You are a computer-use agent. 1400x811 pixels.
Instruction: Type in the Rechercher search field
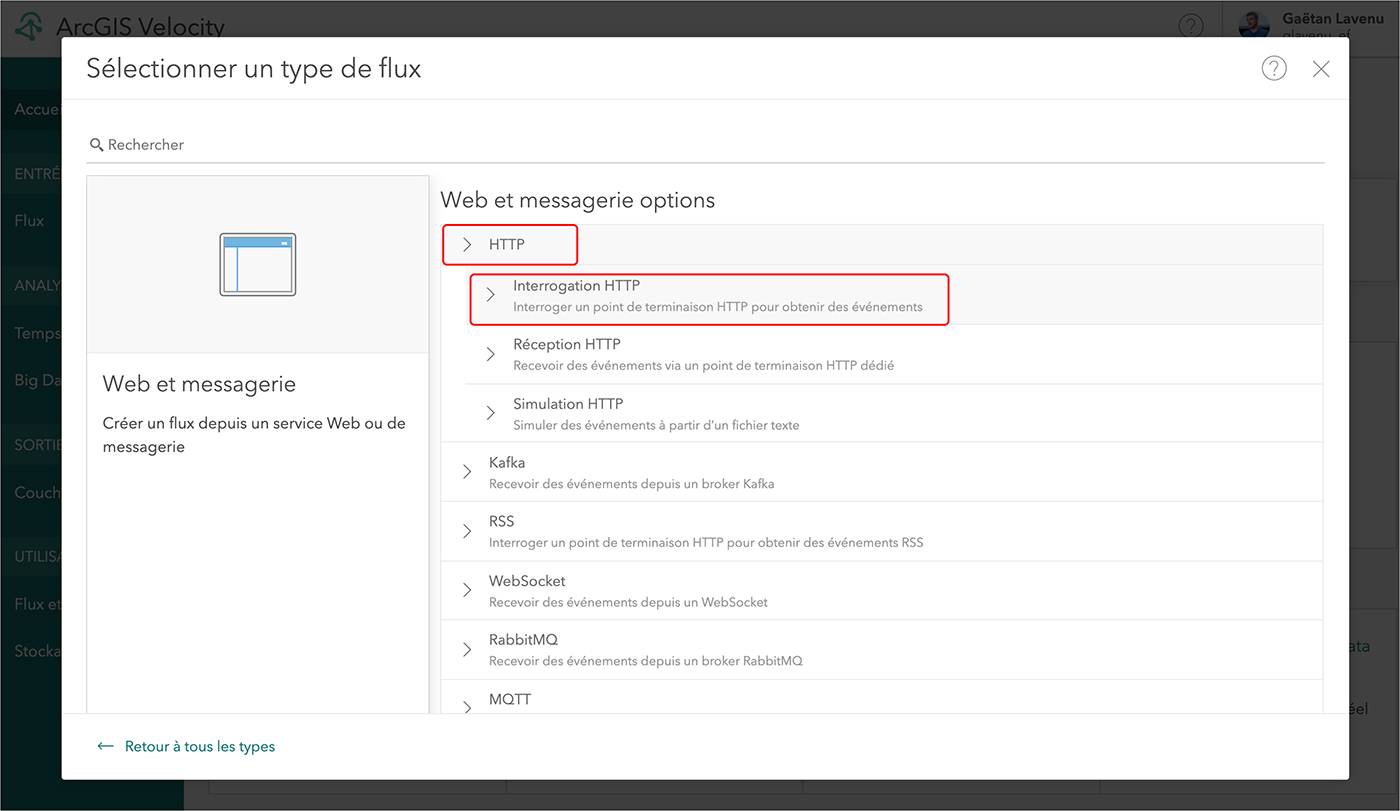pos(700,145)
